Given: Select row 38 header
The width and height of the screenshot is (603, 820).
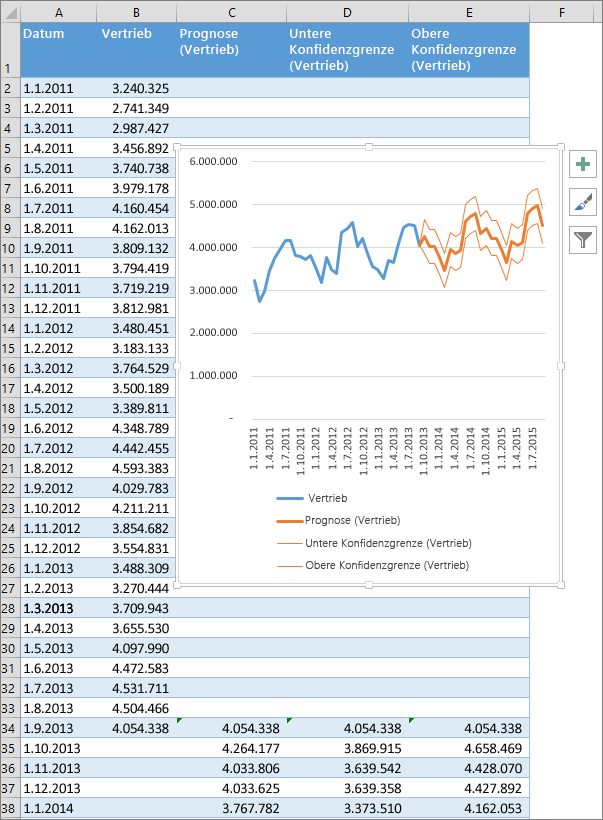Looking at the screenshot, I should (10, 808).
